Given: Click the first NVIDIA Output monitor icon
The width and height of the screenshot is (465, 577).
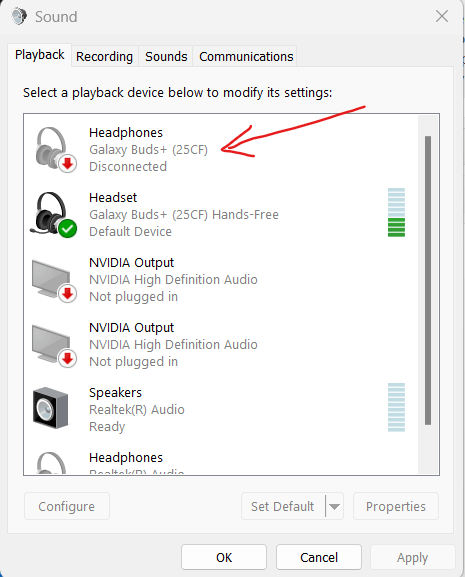Looking at the screenshot, I should coord(54,281).
